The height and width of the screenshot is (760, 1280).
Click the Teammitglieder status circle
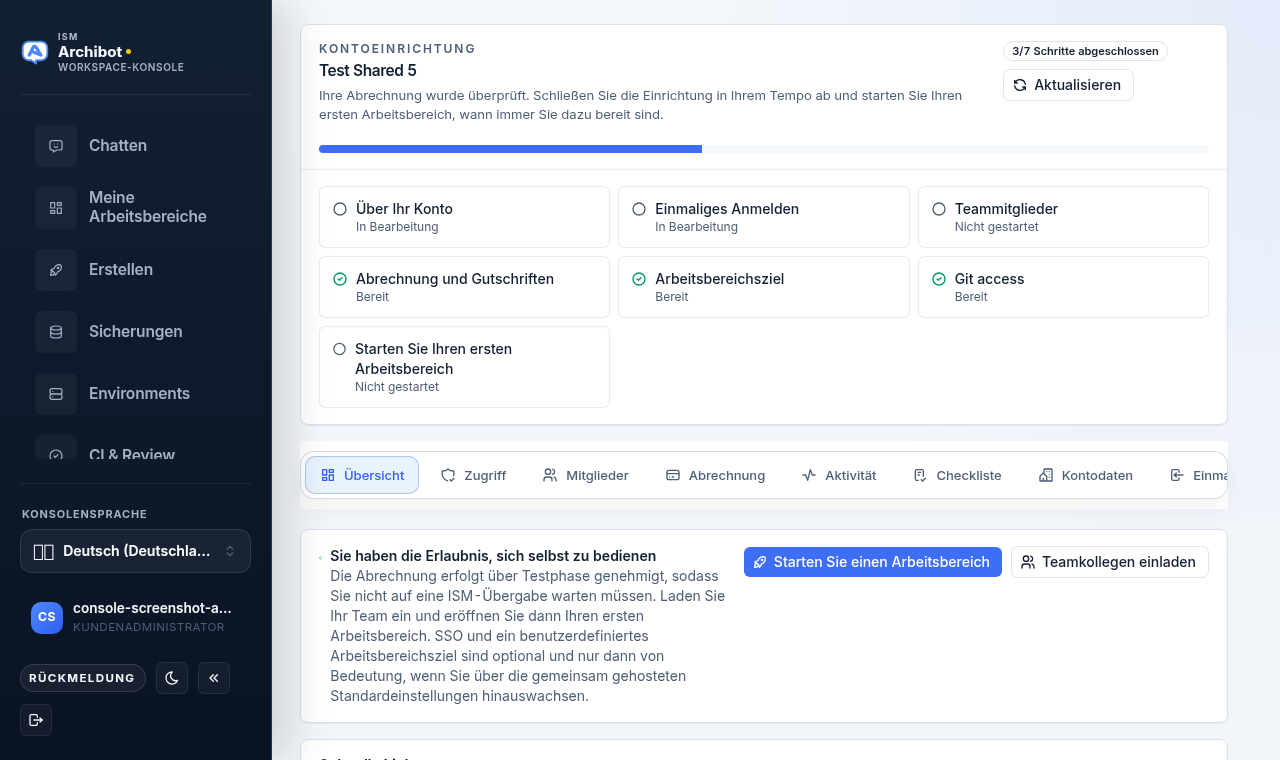pyautogui.click(x=939, y=209)
